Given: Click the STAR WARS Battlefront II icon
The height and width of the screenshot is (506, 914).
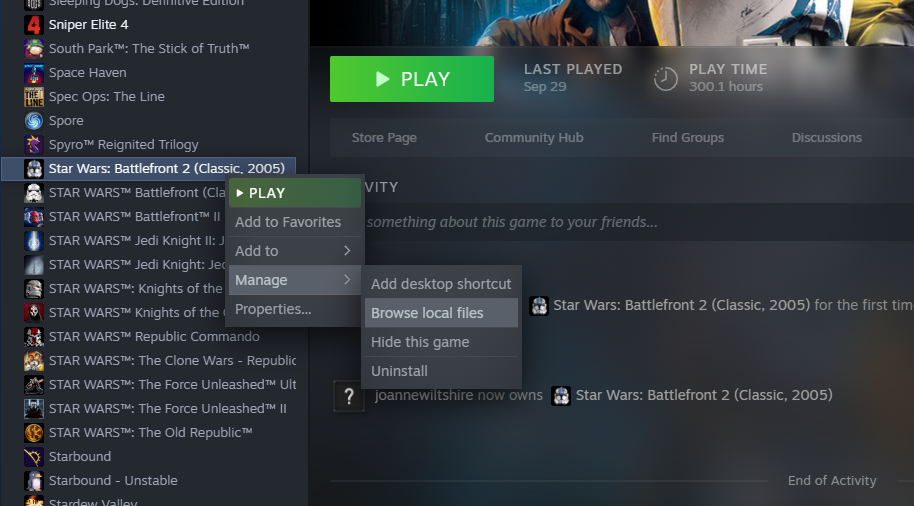Looking at the screenshot, I should click(34, 217).
